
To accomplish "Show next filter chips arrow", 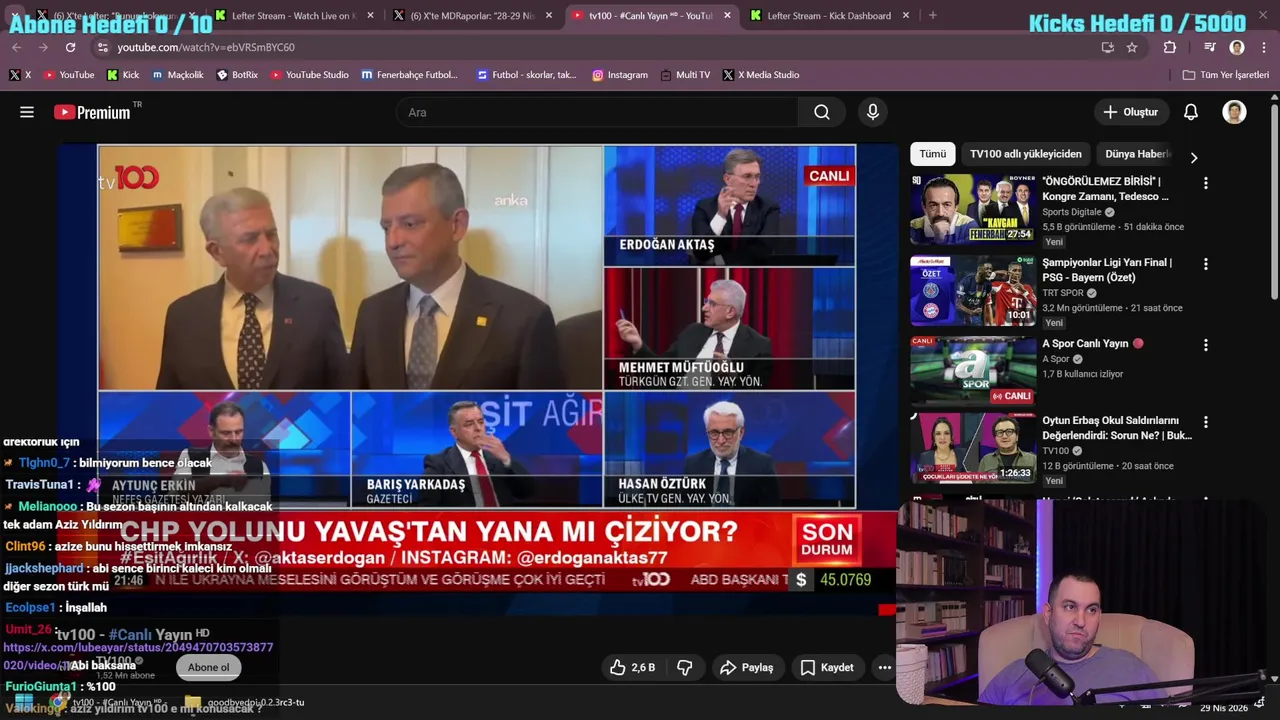I will (x=1193, y=157).
